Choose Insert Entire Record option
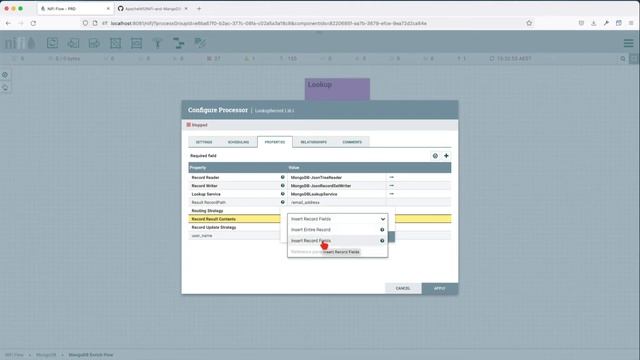This screenshot has height=360, width=640. (x=338, y=230)
